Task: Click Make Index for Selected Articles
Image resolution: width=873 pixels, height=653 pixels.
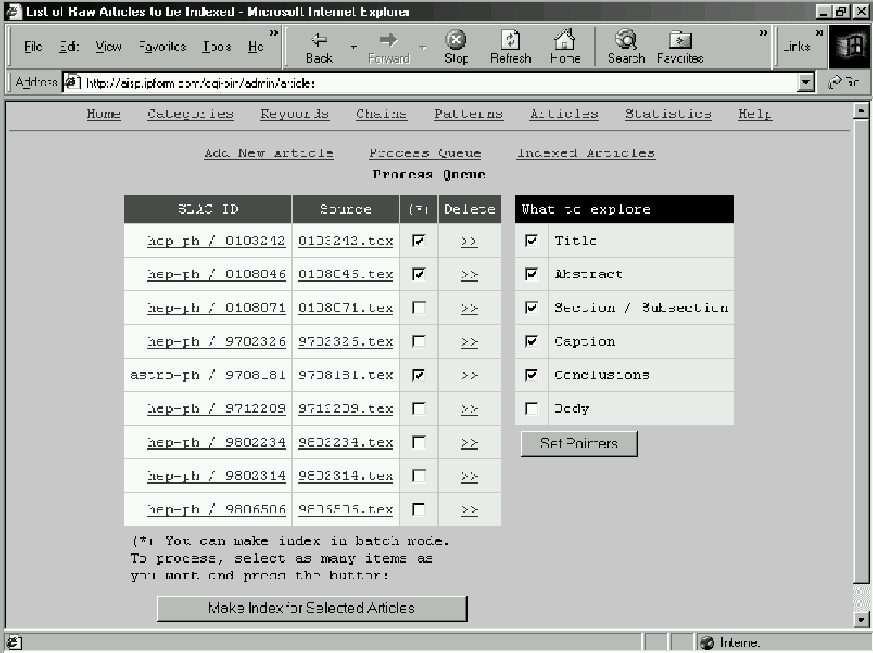Action: tap(312, 608)
